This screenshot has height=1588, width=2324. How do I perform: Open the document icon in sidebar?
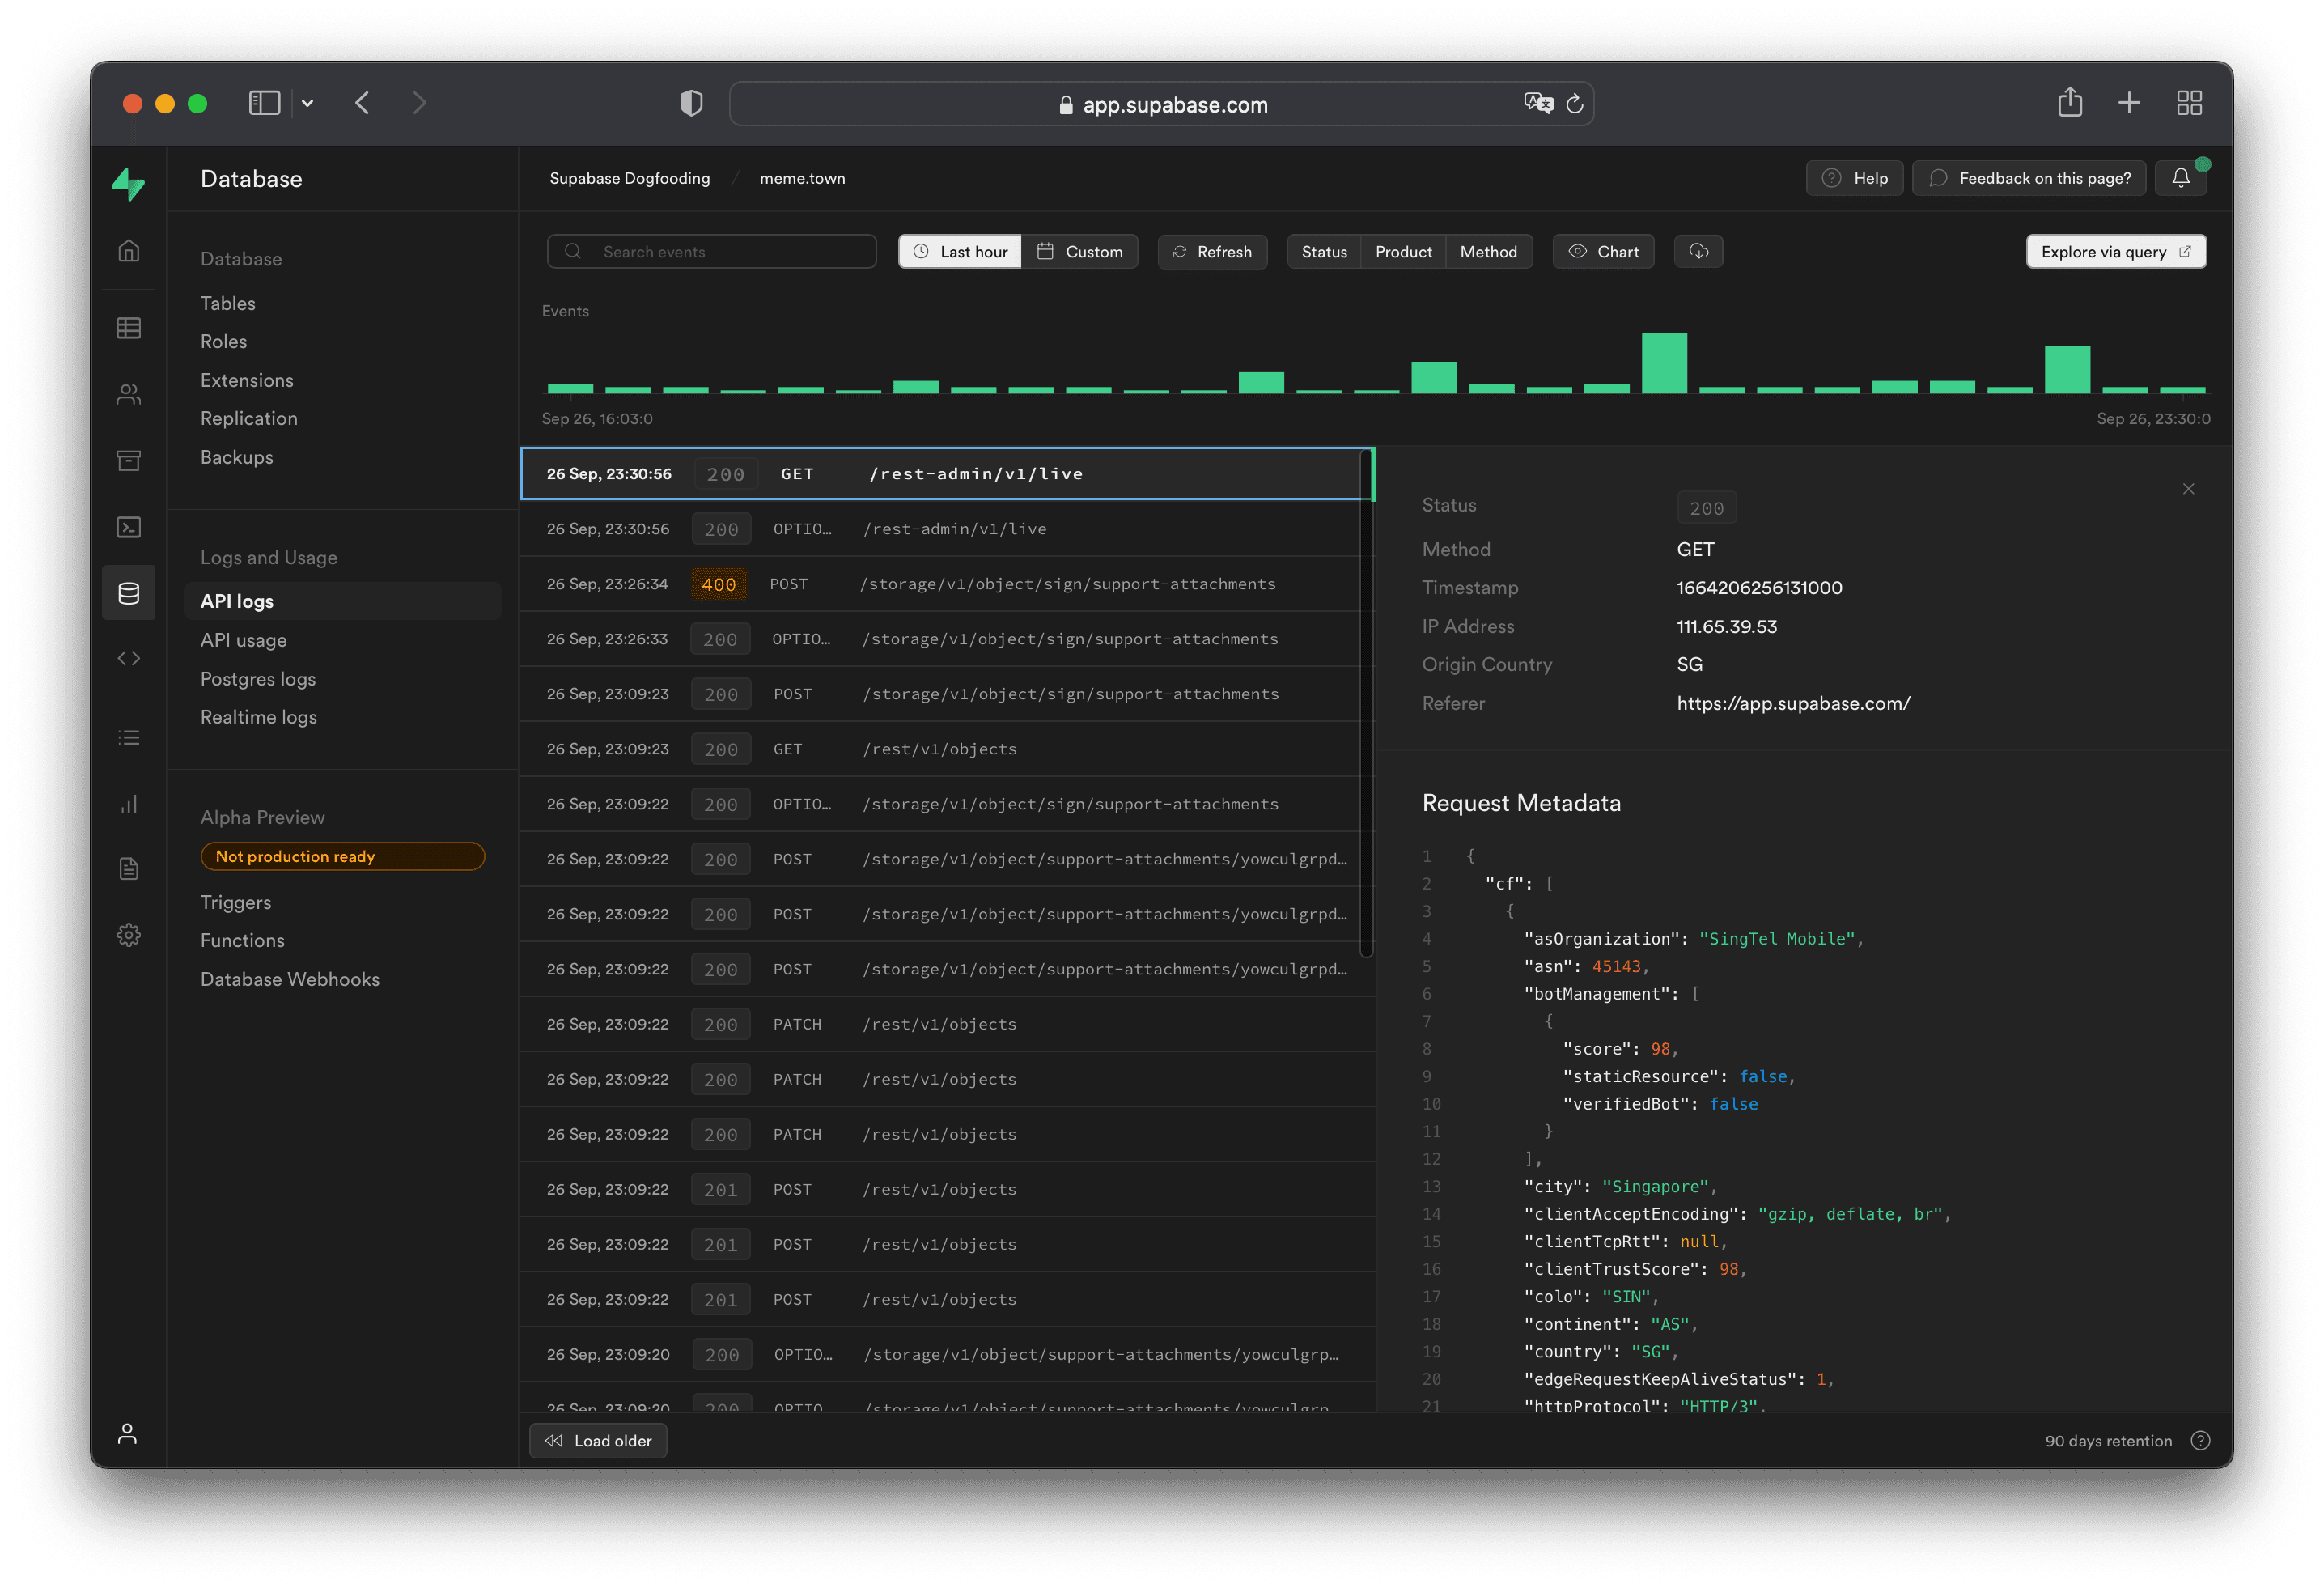pos(129,869)
